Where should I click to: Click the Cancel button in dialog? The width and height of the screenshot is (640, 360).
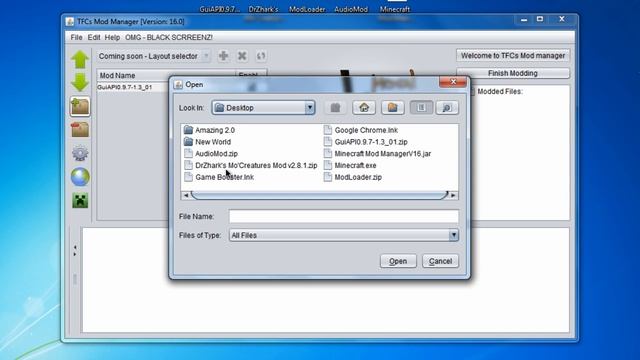(440, 261)
